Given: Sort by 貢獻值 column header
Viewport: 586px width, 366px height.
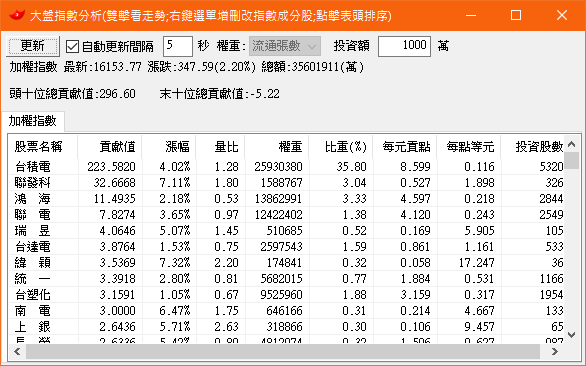Looking at the screenshot, I should [110, 147].
